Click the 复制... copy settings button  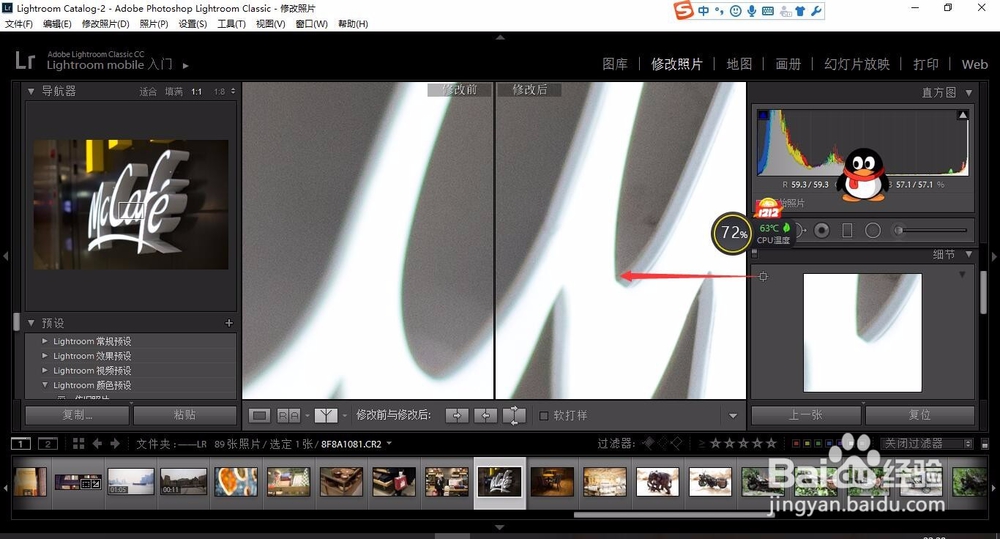[x=77, y=415]
